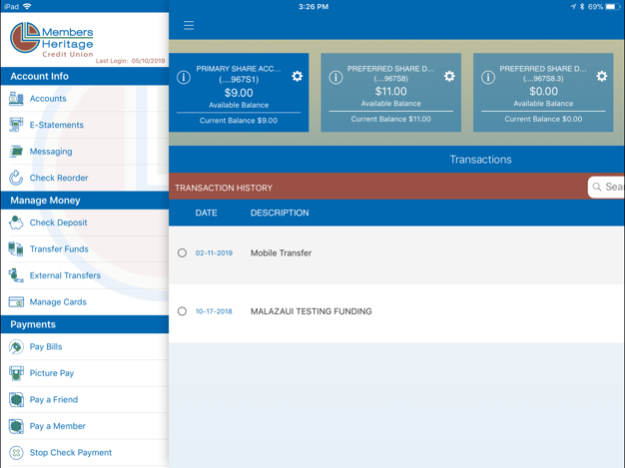Viewport: 625px width, 468px height.
Task: Click the Mobile Transfer description
Action: point(281,253)
